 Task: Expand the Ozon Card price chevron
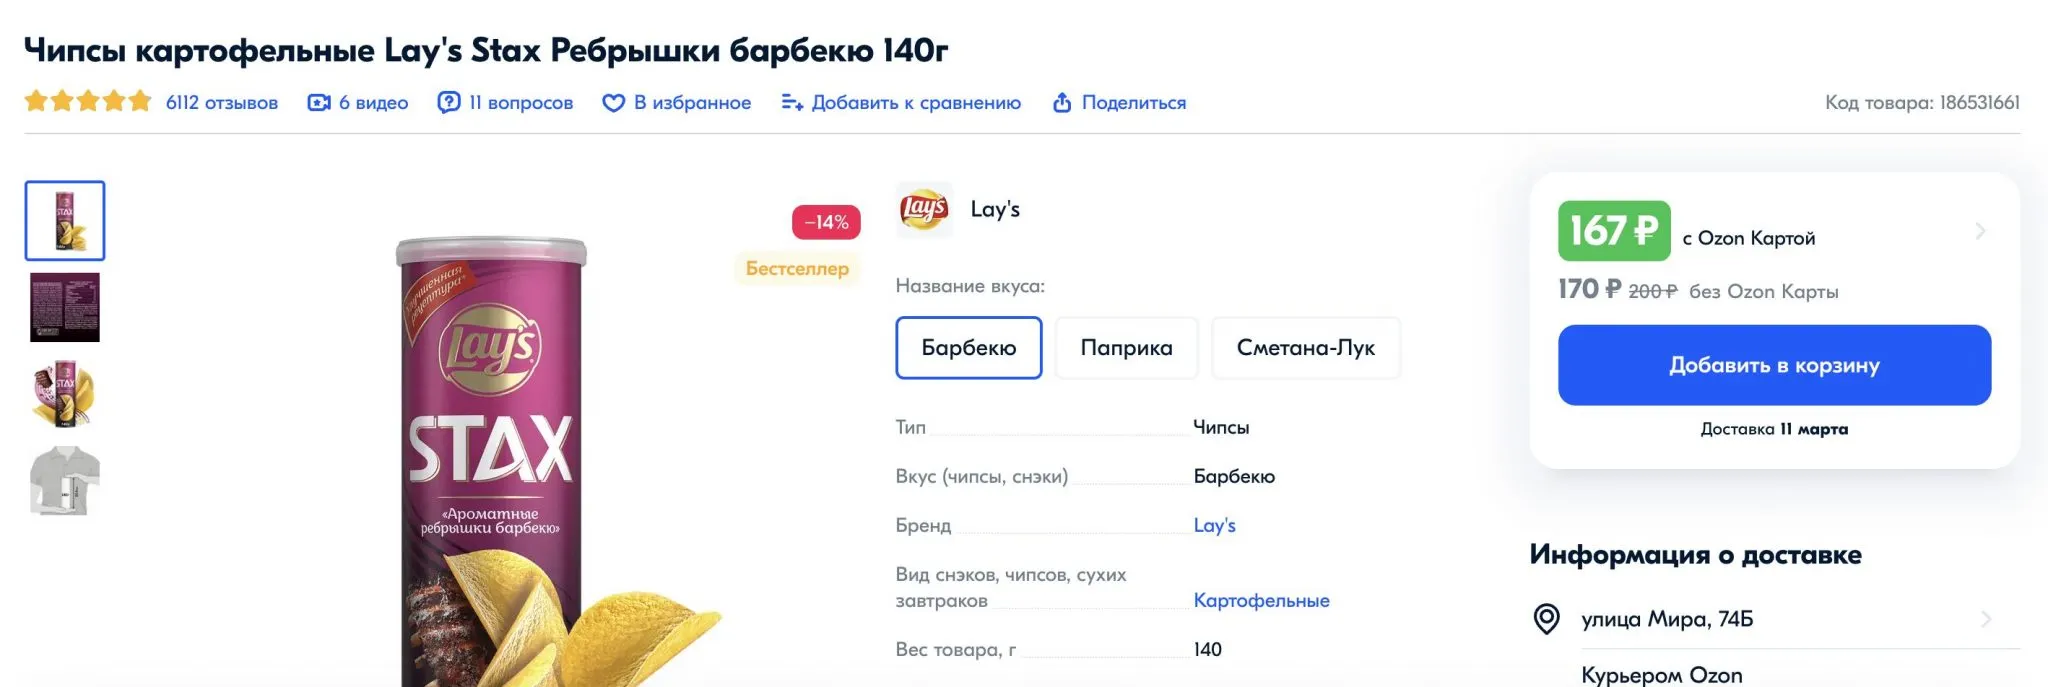(1980, 231)
